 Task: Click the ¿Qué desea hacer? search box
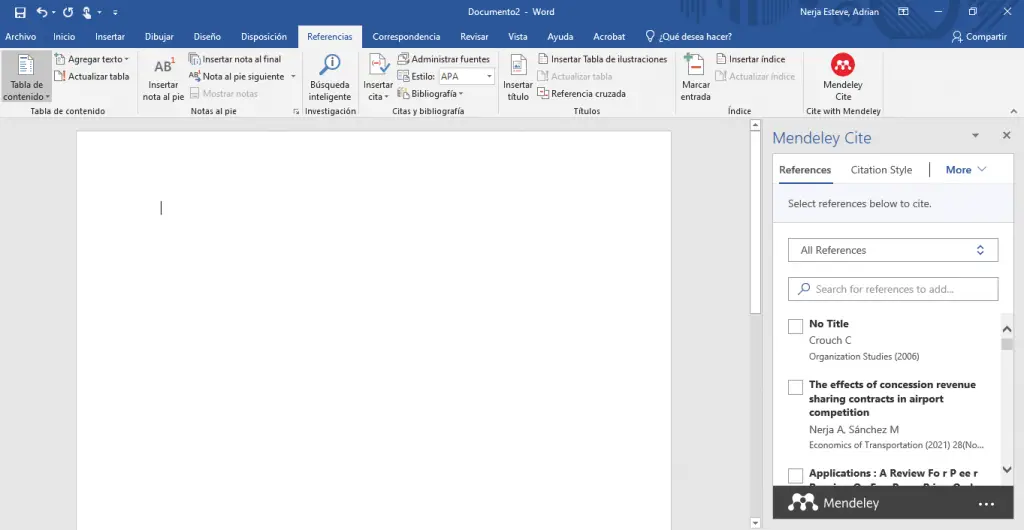688,37
